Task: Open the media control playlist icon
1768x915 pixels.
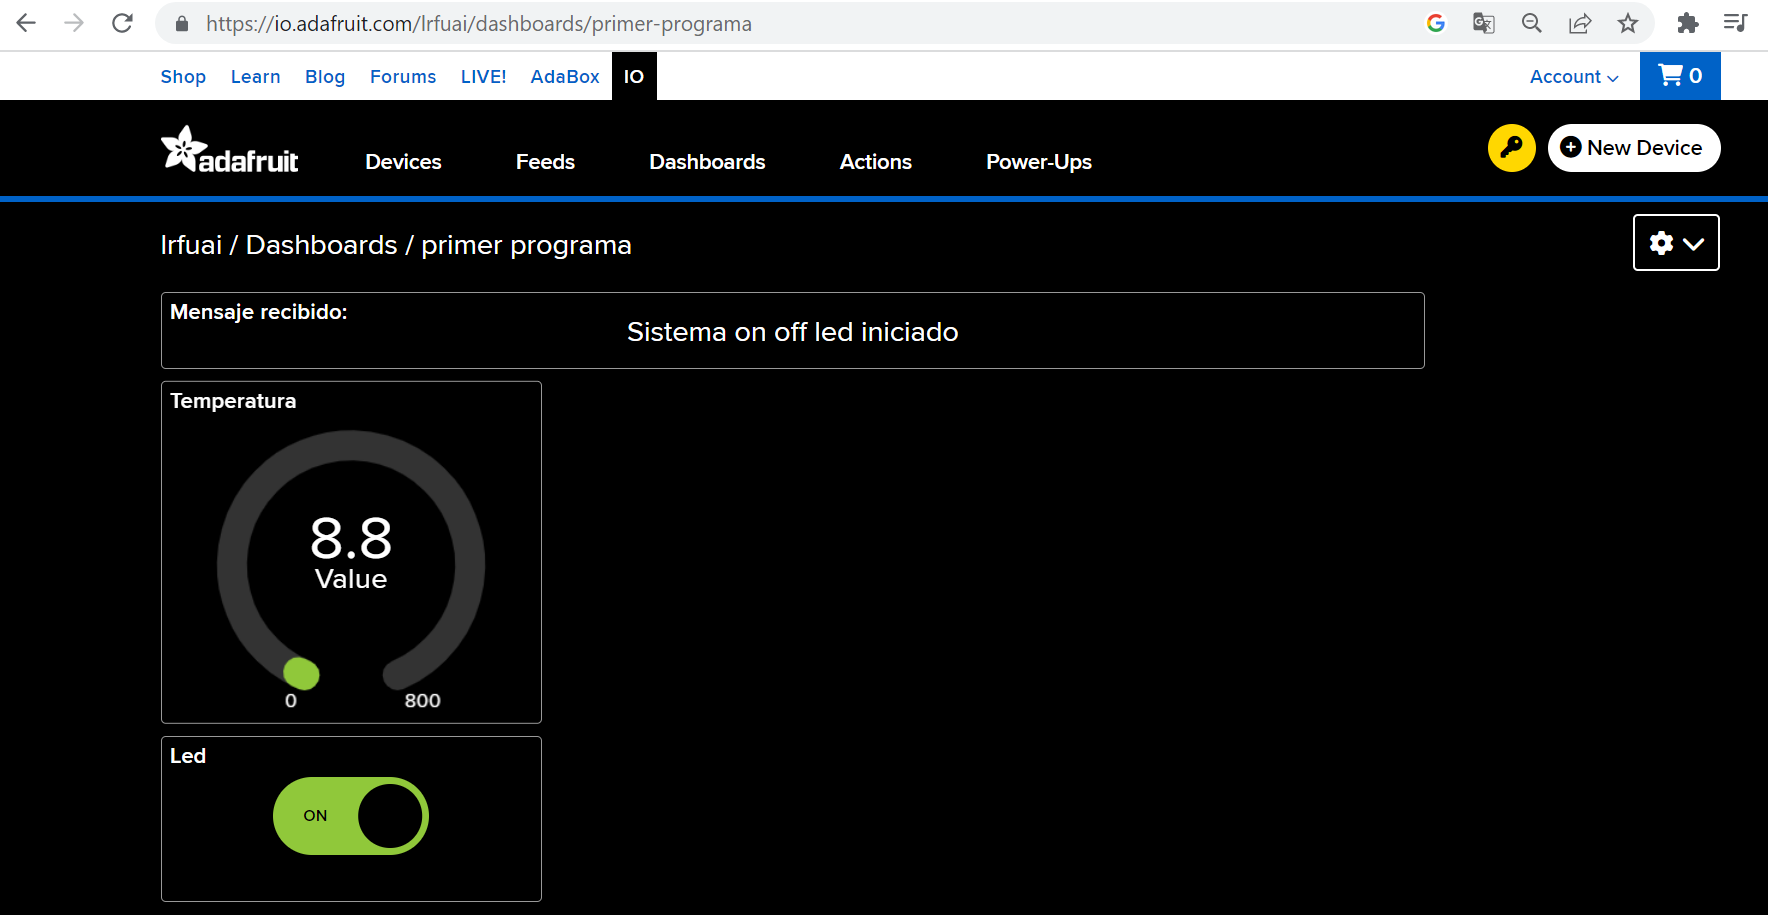Action: pos(1736,23)
